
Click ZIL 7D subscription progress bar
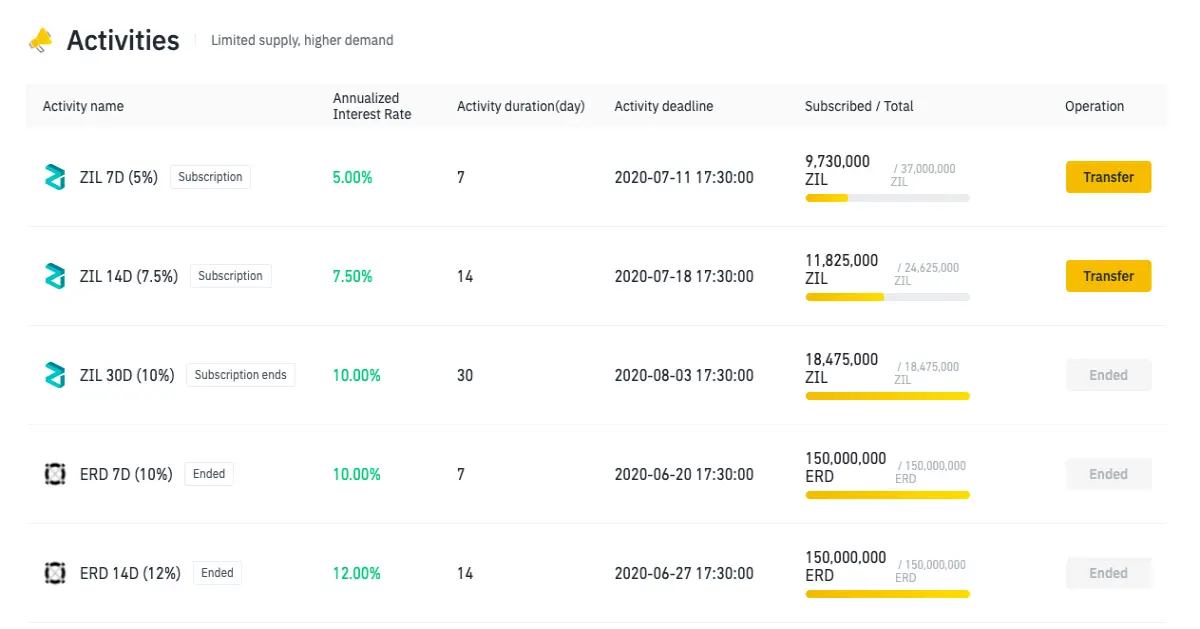(887, 198)
